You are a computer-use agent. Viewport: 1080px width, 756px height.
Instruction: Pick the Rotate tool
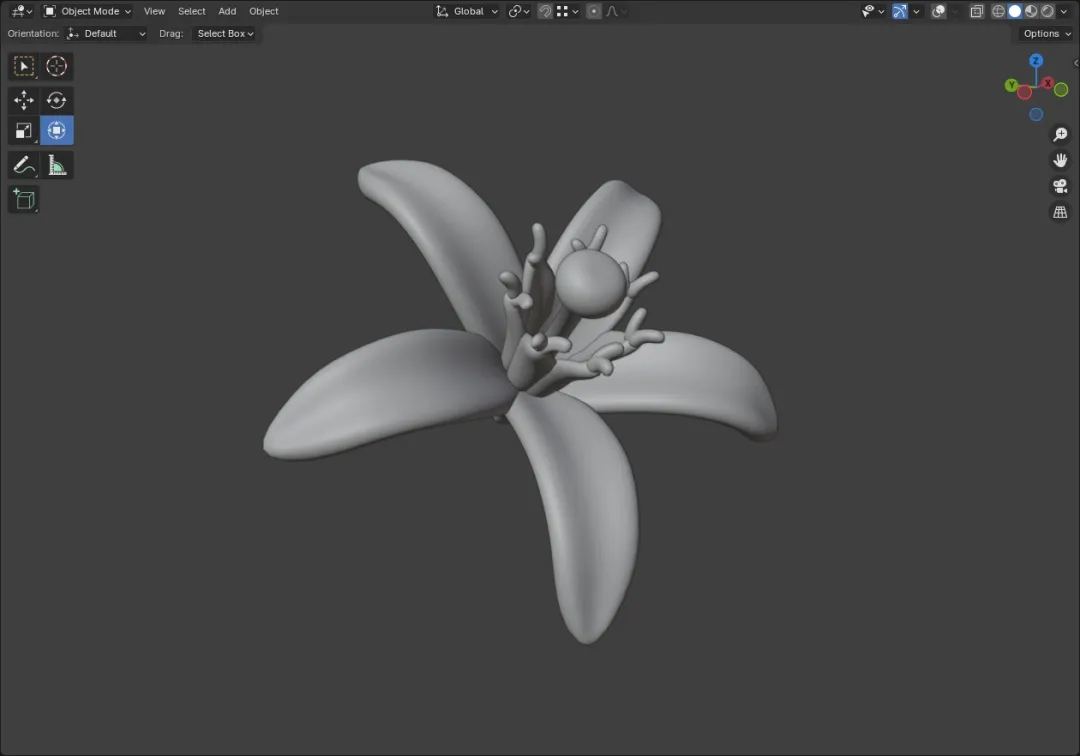pos(56,101)
